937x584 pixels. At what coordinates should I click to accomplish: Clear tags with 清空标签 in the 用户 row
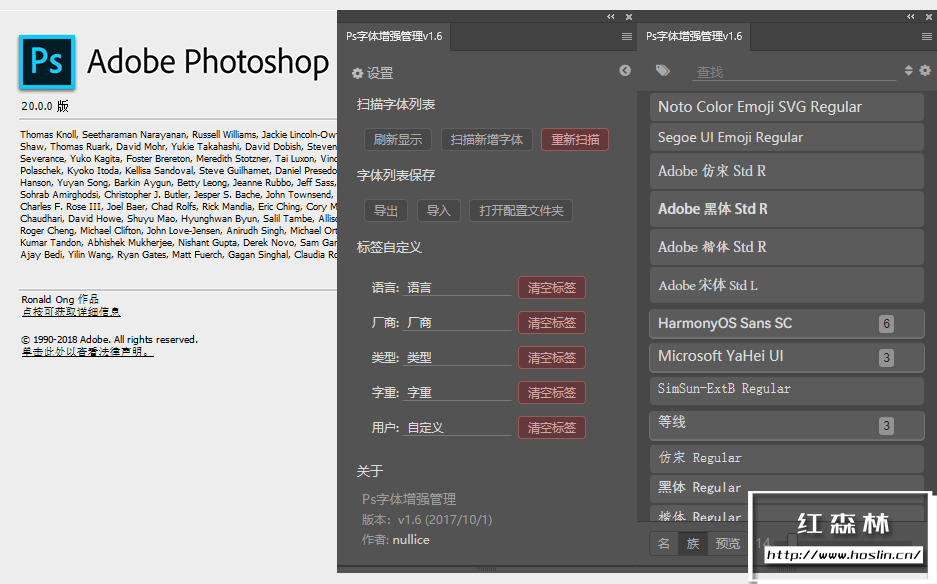(552, 427)
